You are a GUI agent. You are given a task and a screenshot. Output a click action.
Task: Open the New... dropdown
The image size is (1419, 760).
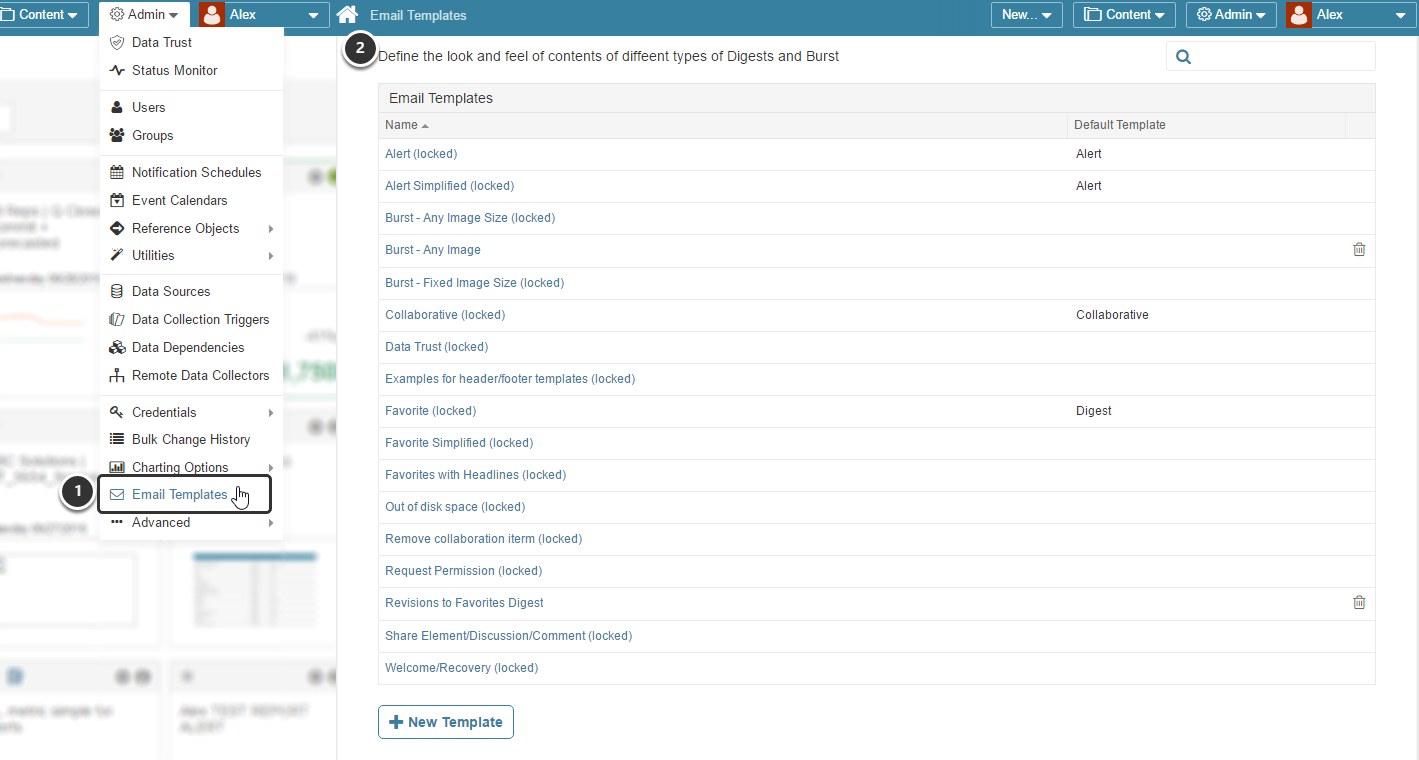(x=1026, y=15)
